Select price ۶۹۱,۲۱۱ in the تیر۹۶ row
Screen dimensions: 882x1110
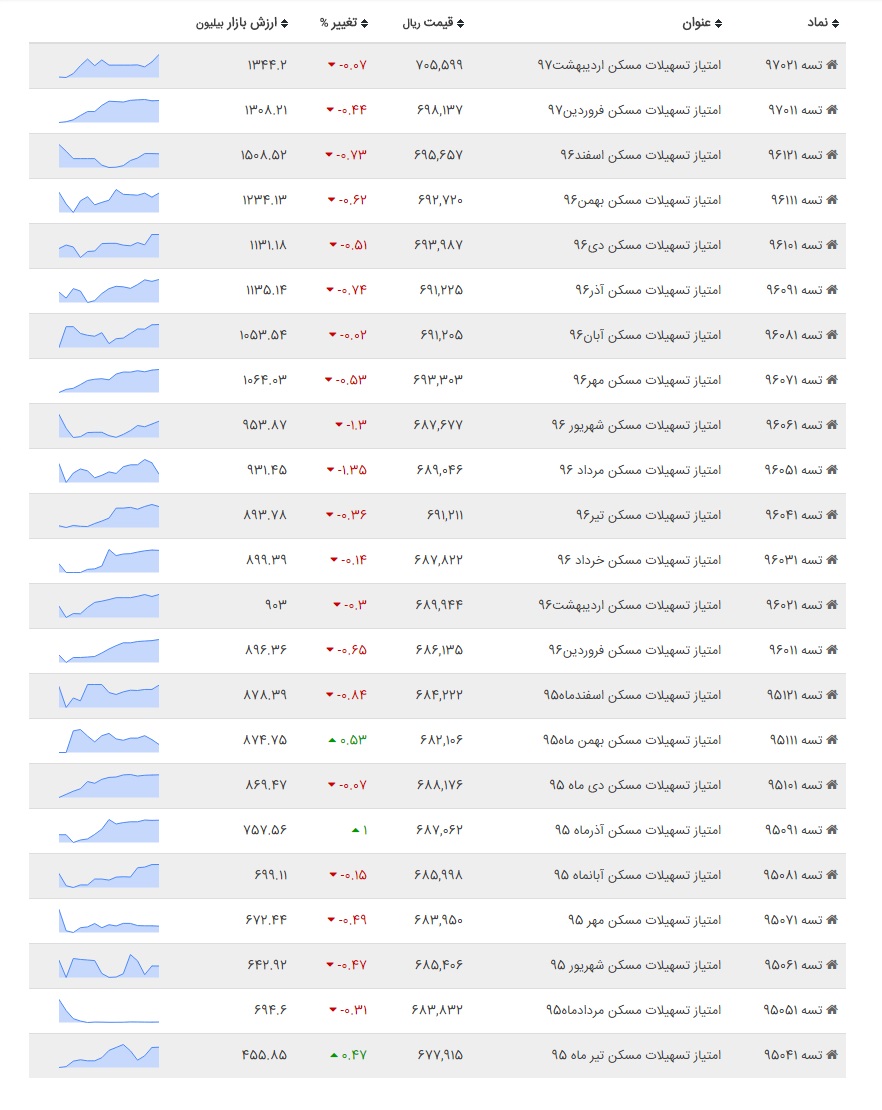445,515
